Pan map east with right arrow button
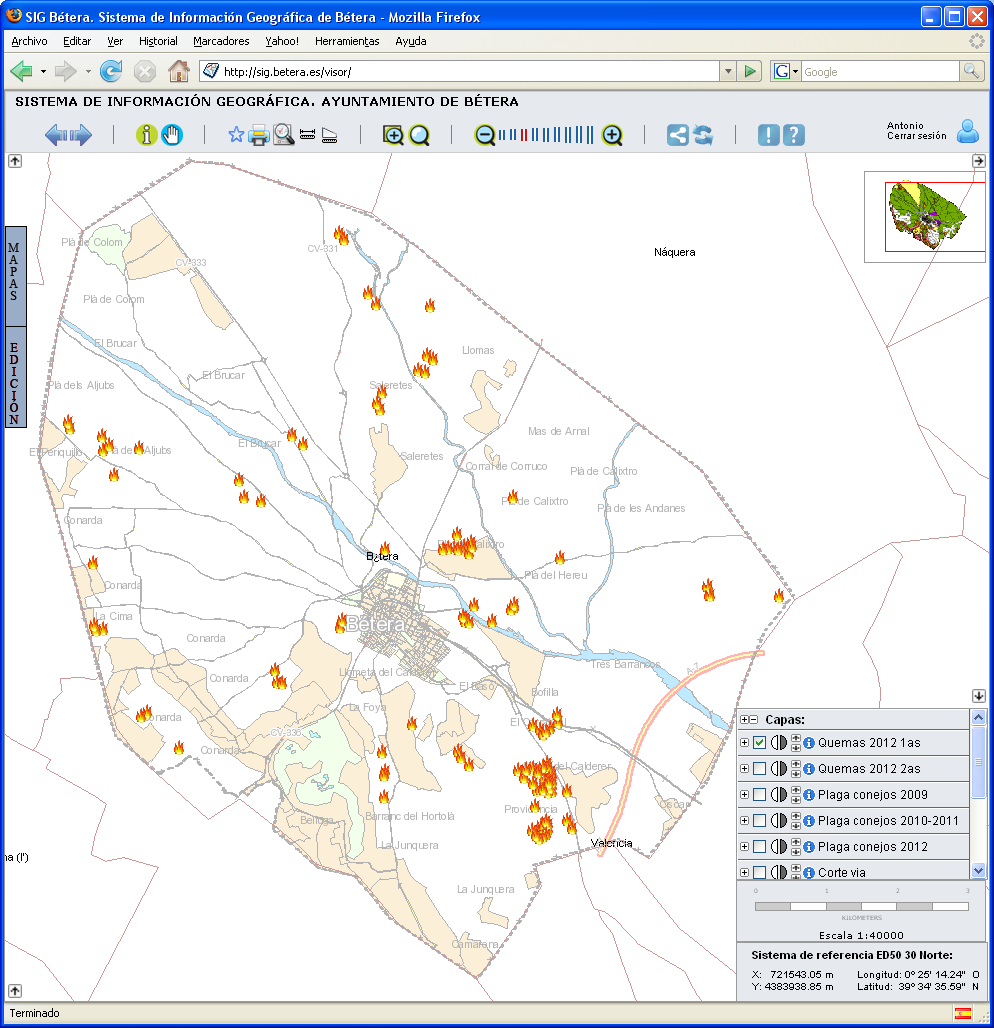 click(978, 161)
